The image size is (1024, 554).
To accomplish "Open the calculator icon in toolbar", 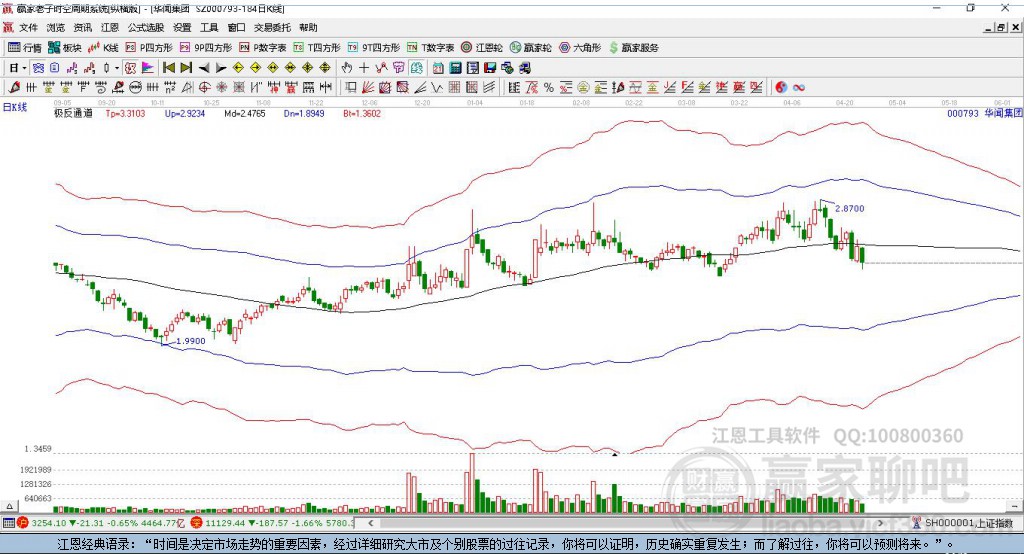I will pyautogui.click(x=455, y=68).
